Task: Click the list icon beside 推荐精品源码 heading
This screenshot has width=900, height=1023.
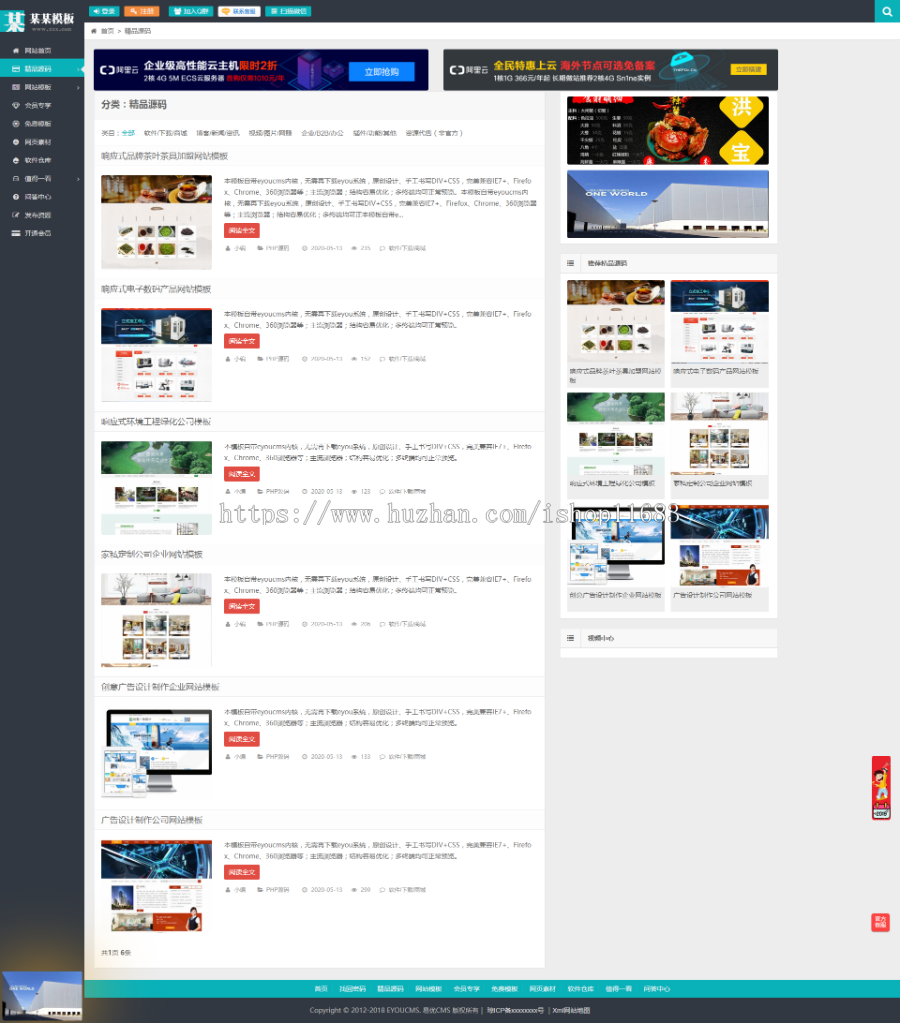Action: [570, 263]
